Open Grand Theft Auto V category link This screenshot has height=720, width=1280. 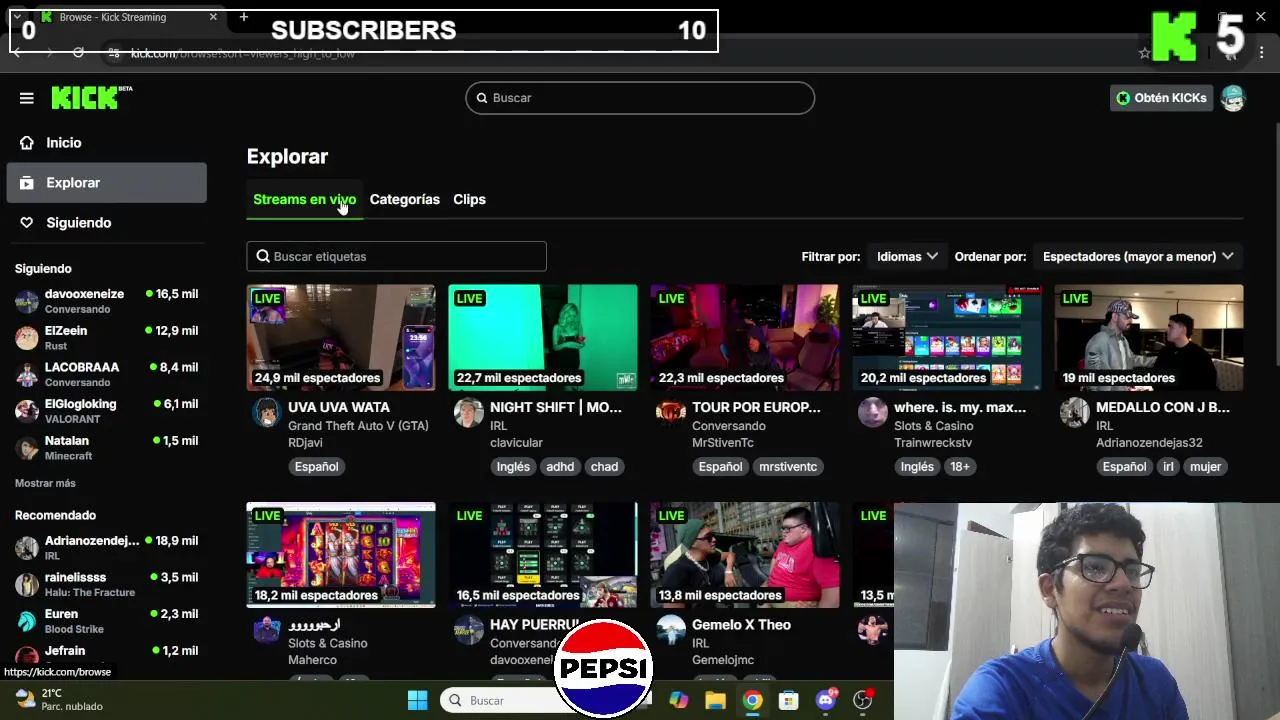(358, 426)
